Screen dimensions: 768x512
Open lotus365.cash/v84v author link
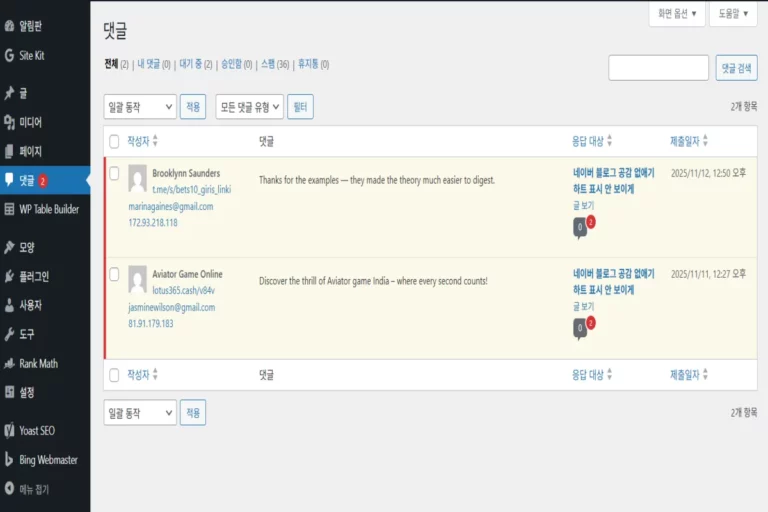(183, 291)
